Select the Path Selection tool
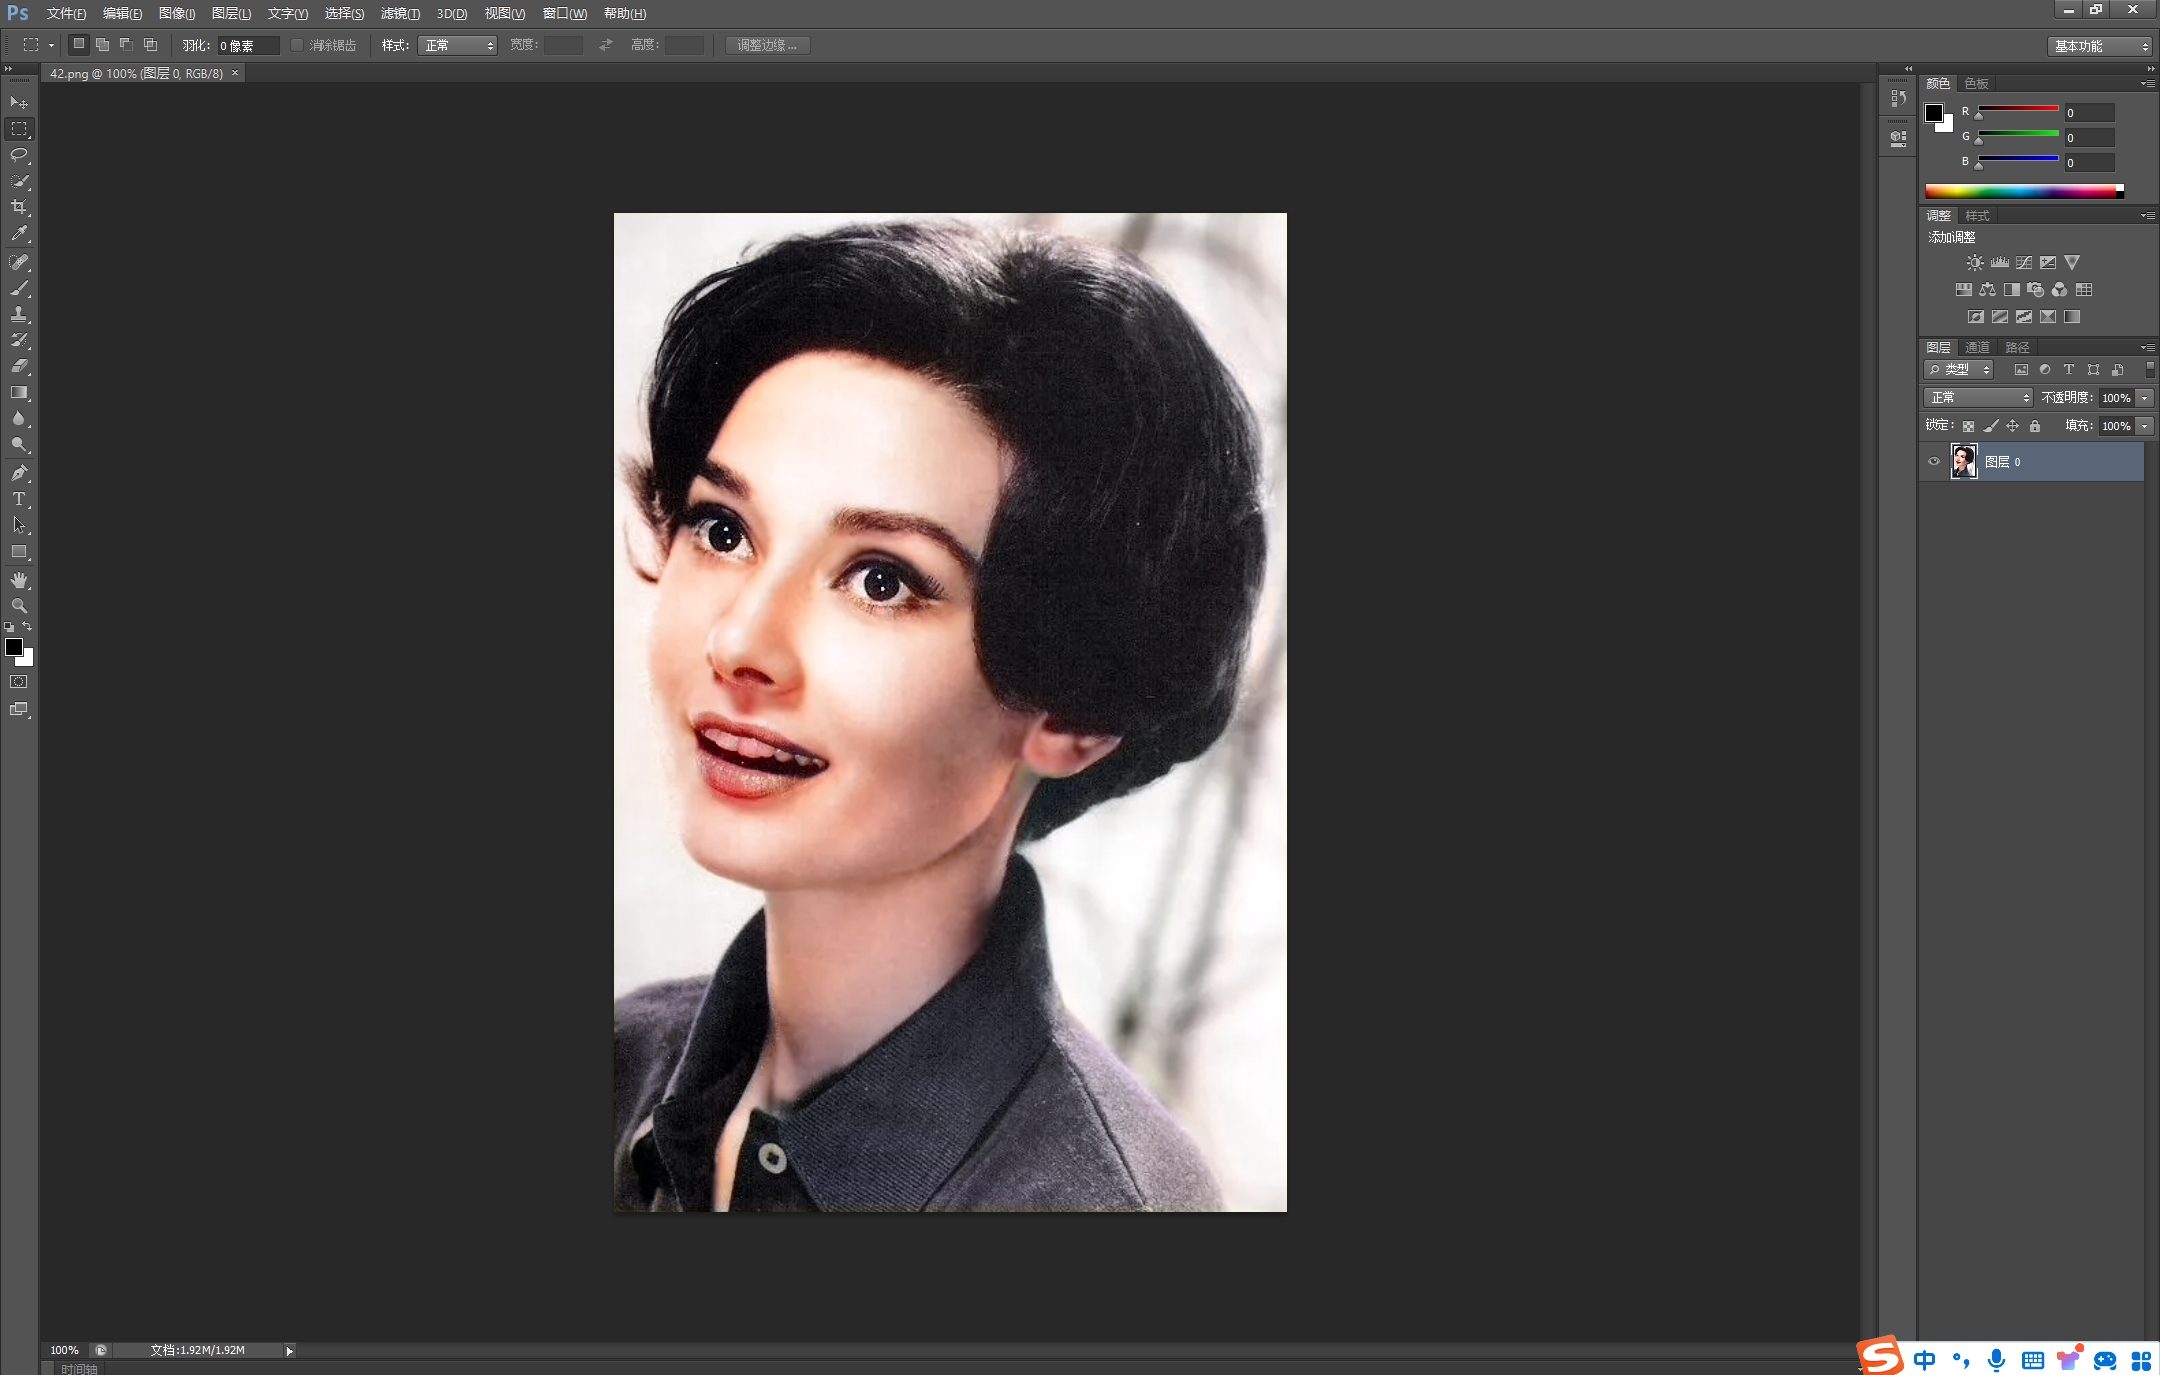This screenshot has height=1375, width=2160. 19,525
